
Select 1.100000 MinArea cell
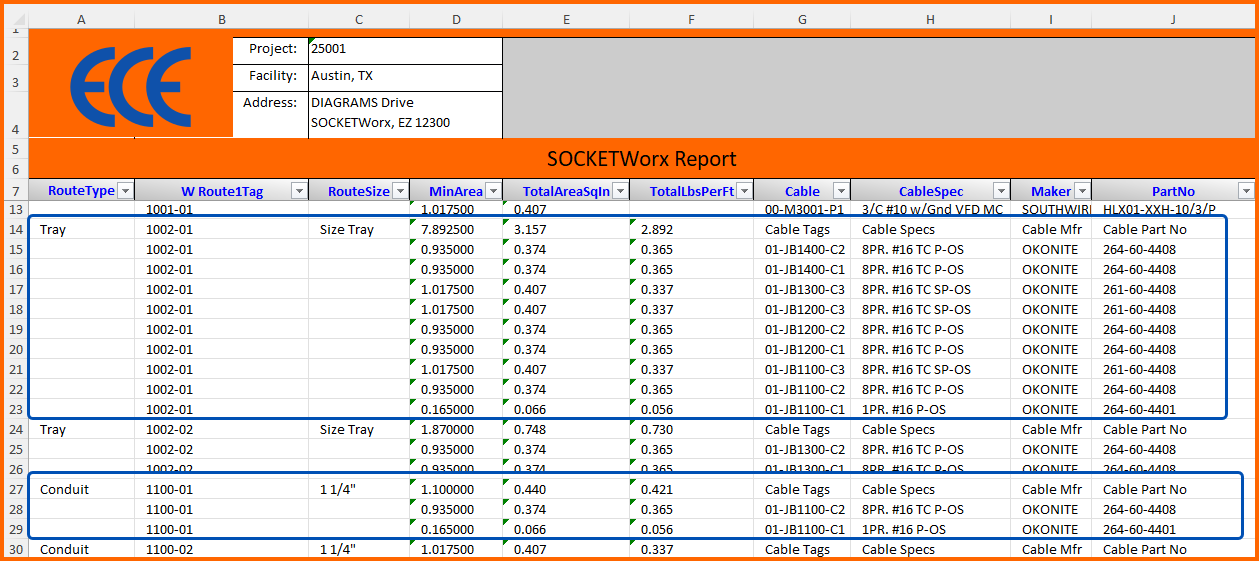(456, 490)
